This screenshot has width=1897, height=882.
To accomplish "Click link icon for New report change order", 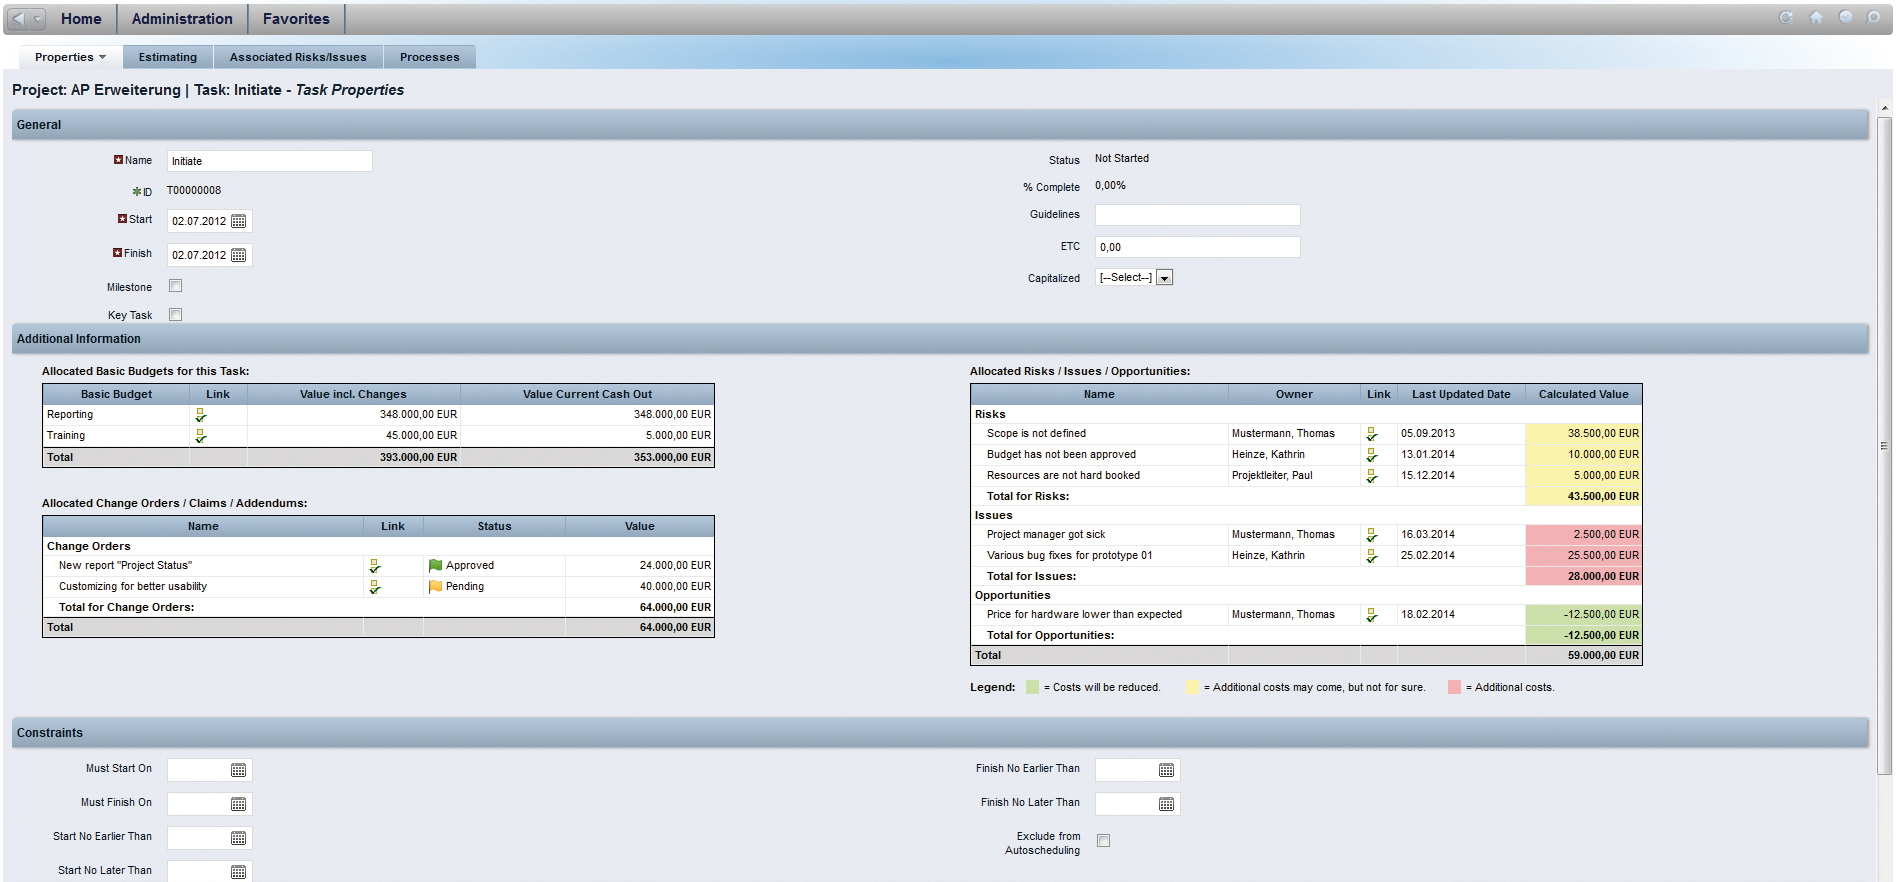I will coord(375,566).
